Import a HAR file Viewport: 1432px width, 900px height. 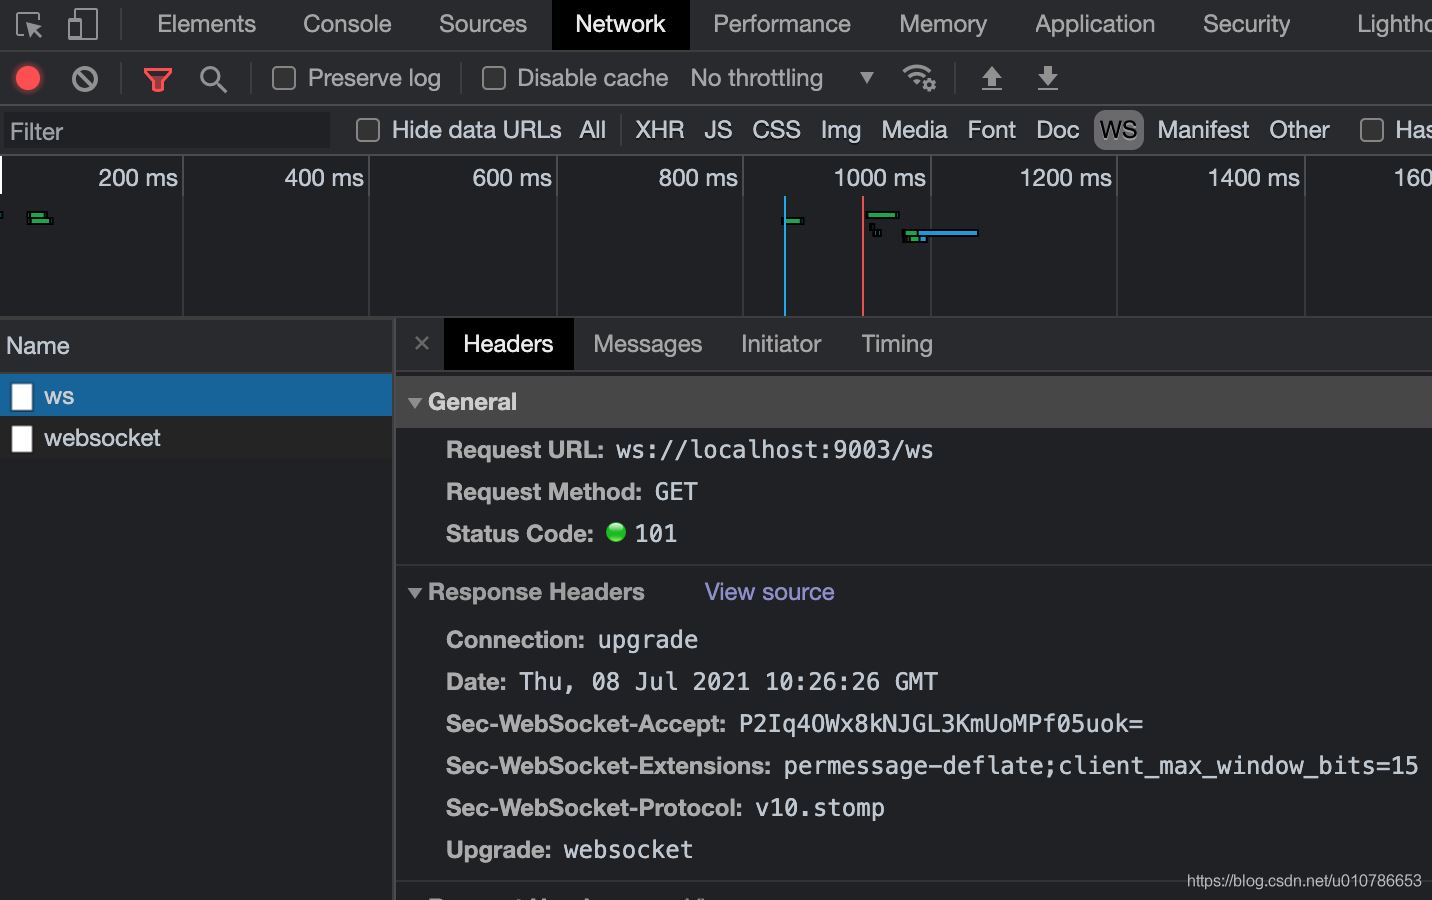tap(991, 78)
